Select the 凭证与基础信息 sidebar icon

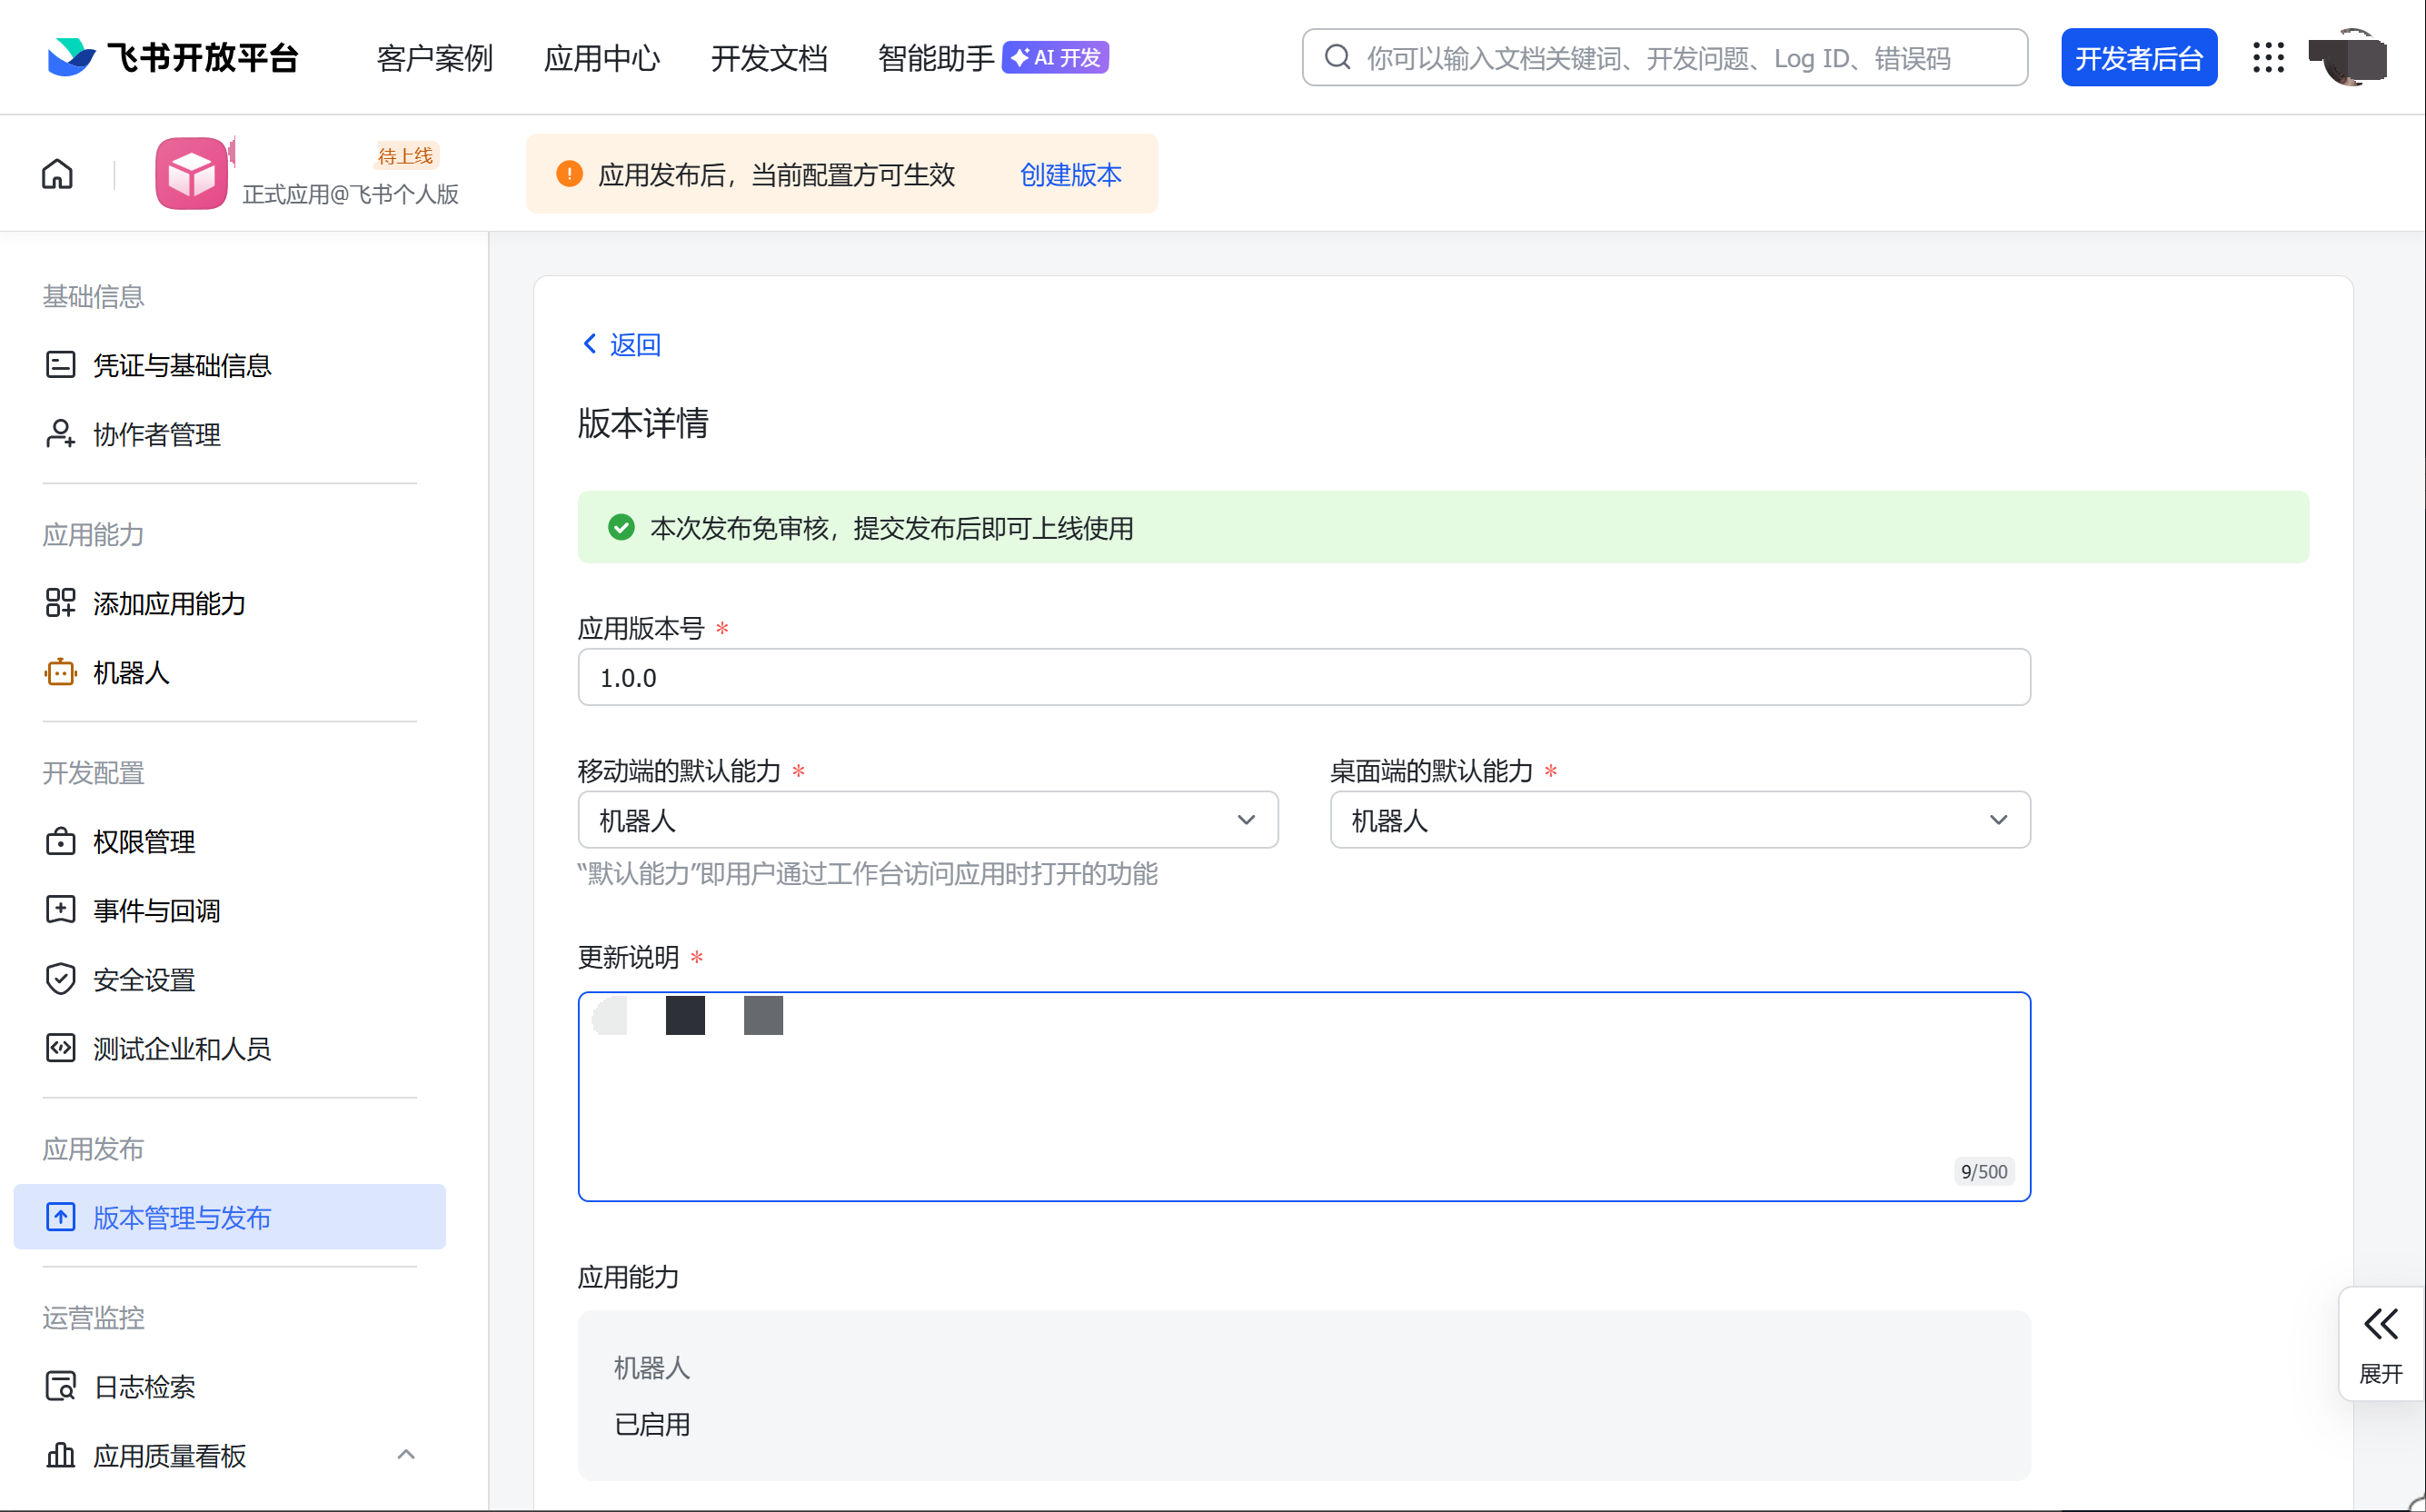(x=60, y=364)
